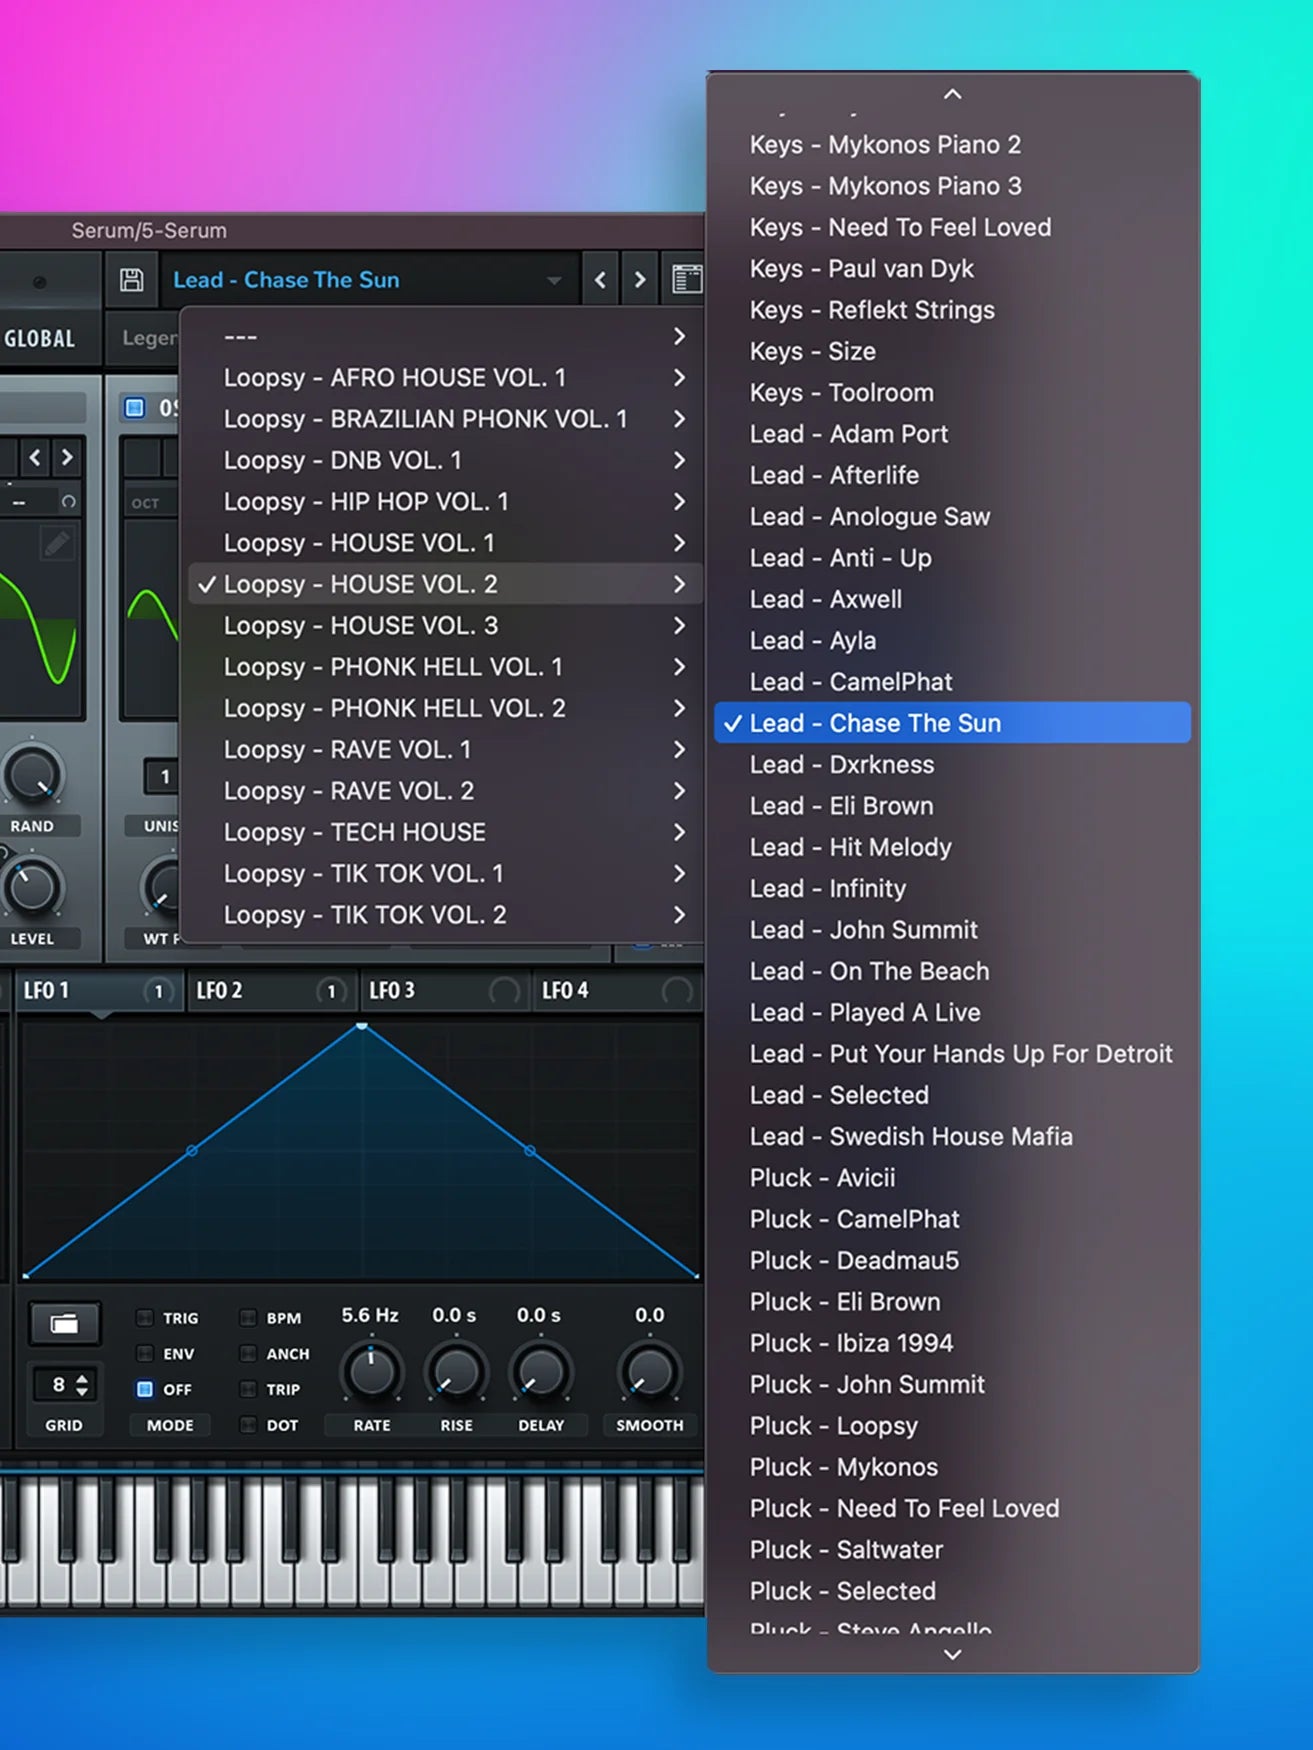Enable the BPM sync checkbox
1313x1750 pixels.
(248, 1318)
